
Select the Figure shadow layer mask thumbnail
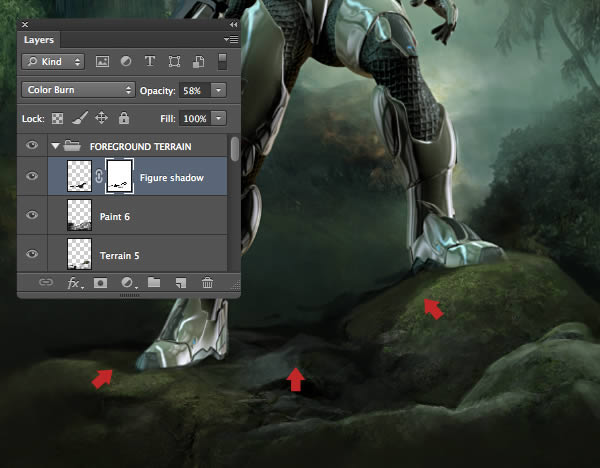119,176
